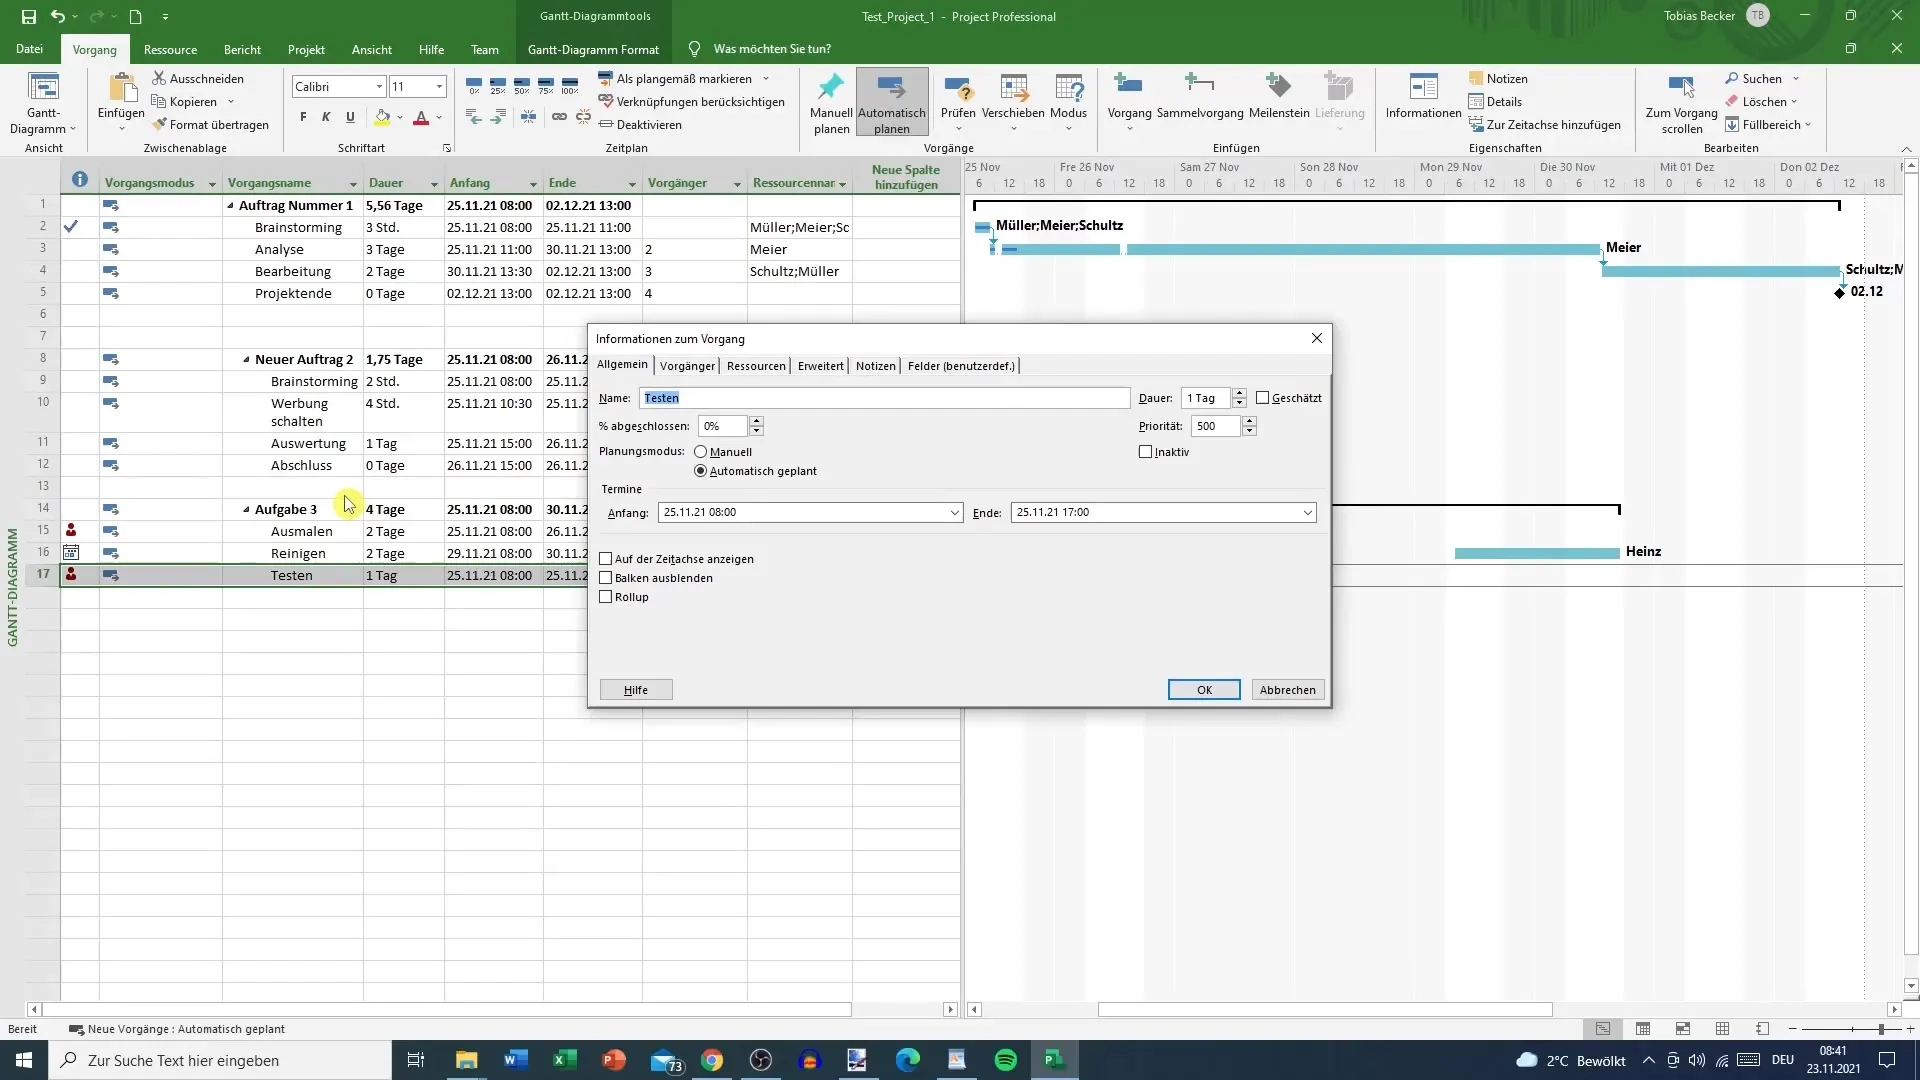1920x1080 pixels.
Task: Click the undo arrow in title bar
Action: tap(58, 16)
